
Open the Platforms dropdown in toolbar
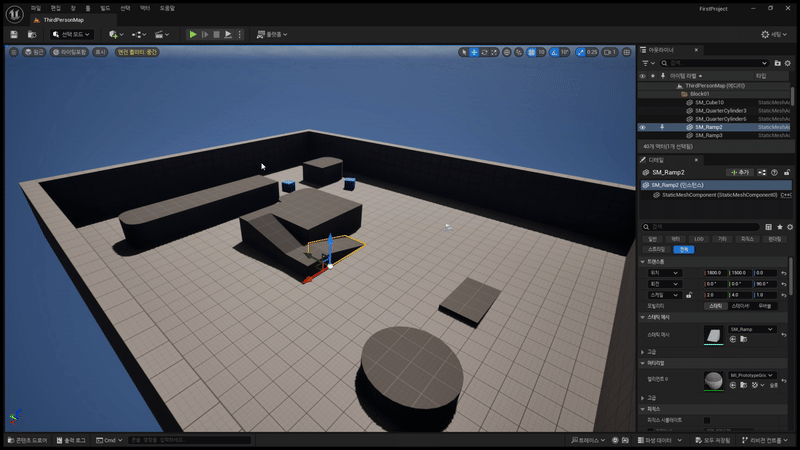click(x=272, y=34)
